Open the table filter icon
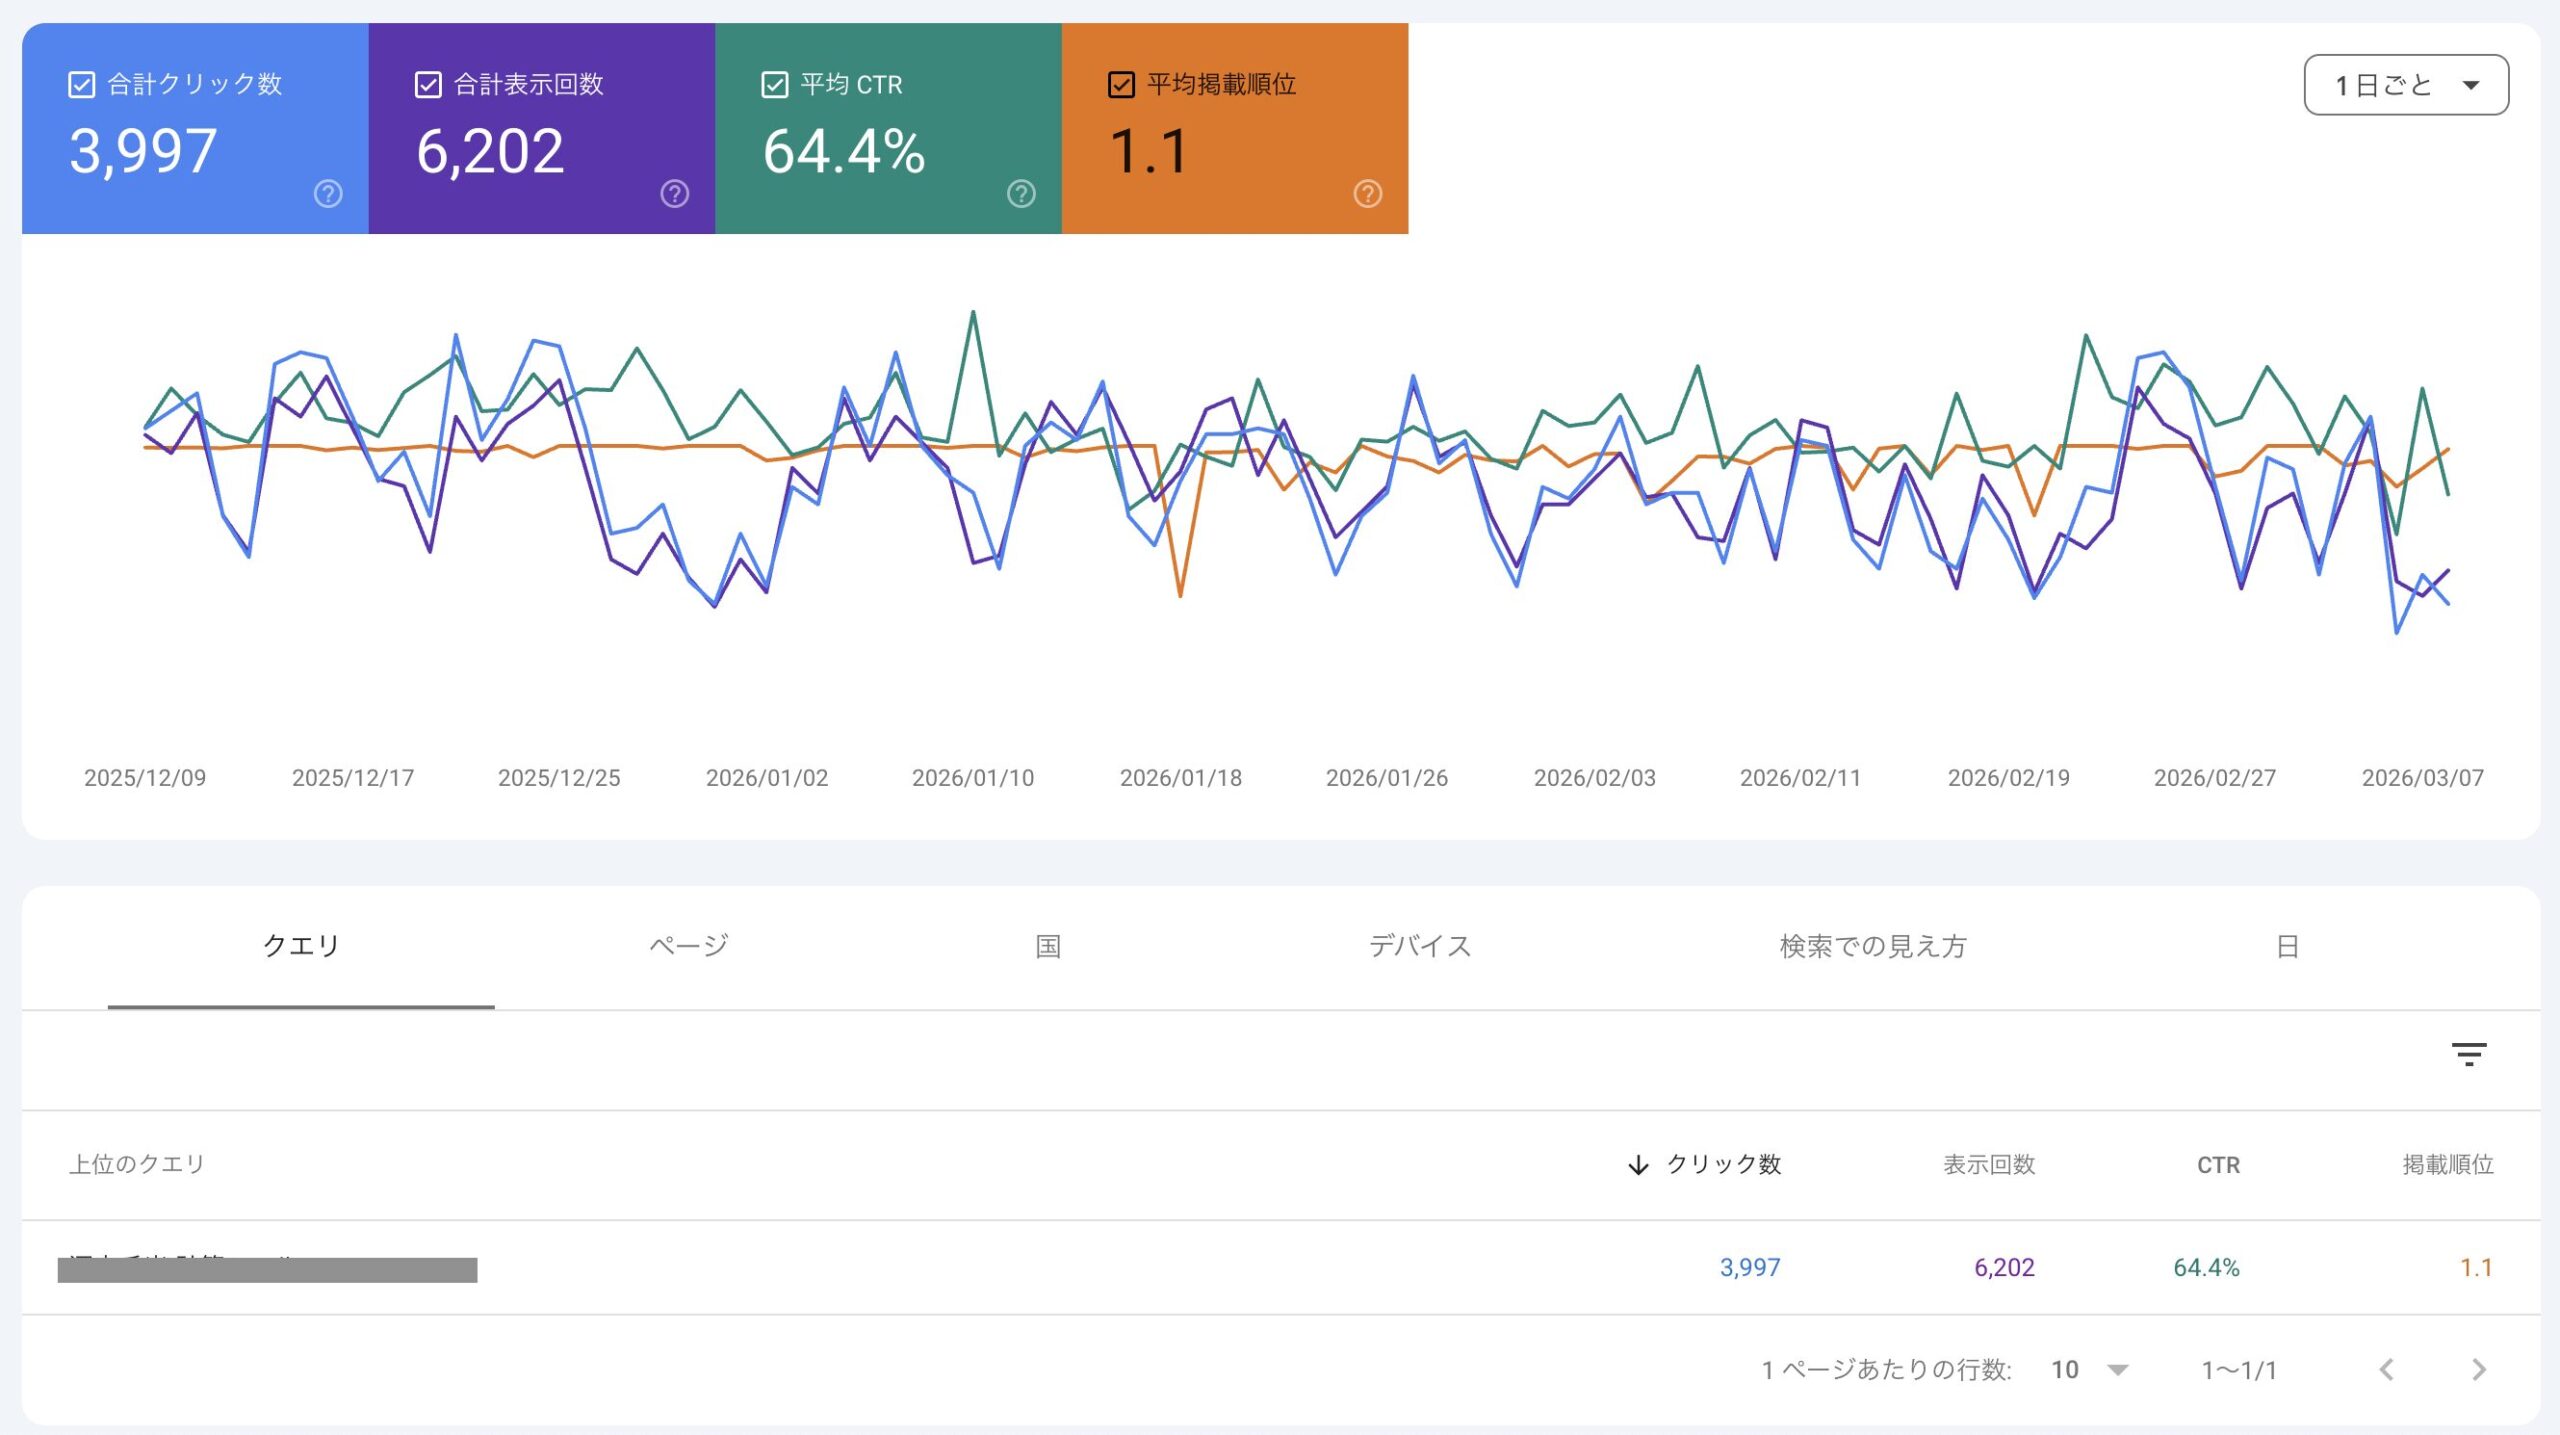Image resolution: width=2560 pixels, height=1435 pixels. tap(2468, 1054)
